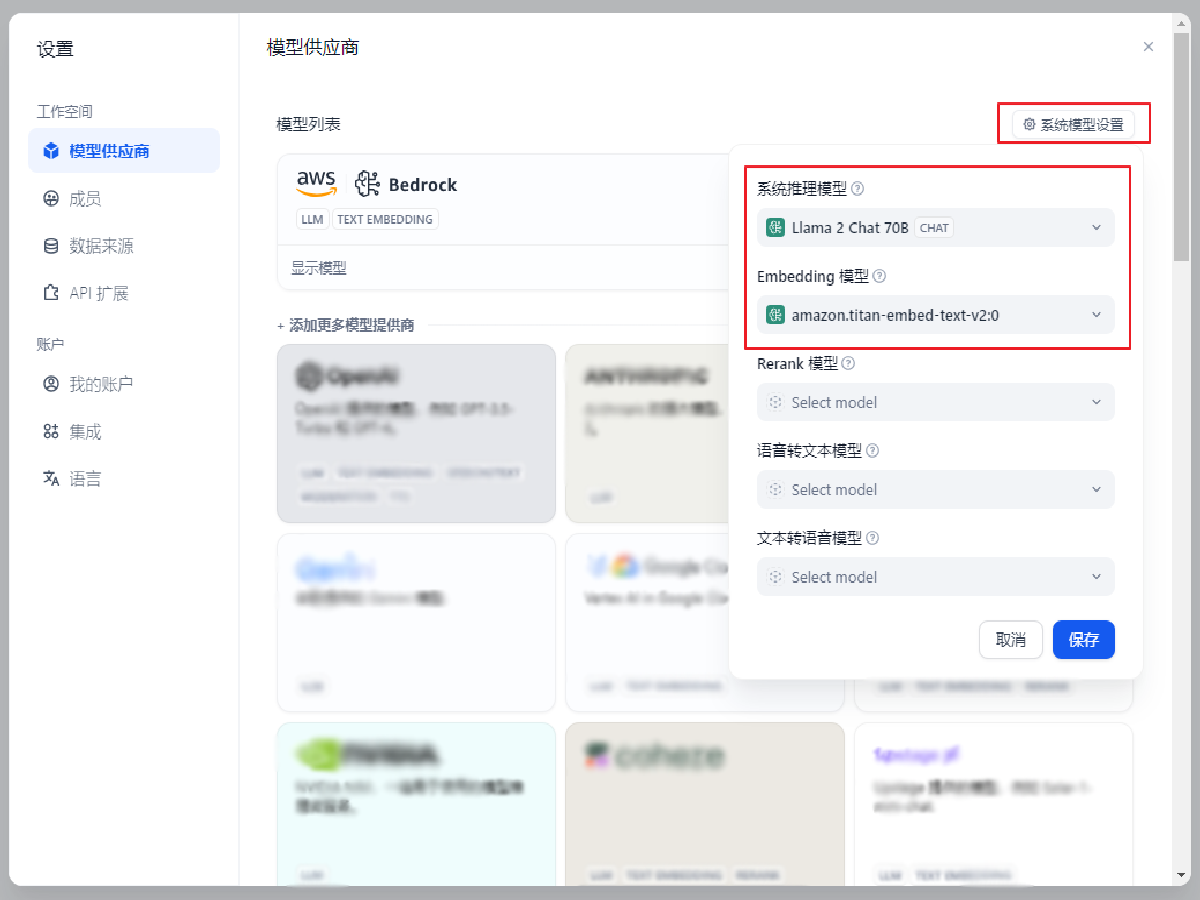Click help icon next to Rerank 模型
The width and height of the screenshot is (1200, 900).
[x=849, y=364]
